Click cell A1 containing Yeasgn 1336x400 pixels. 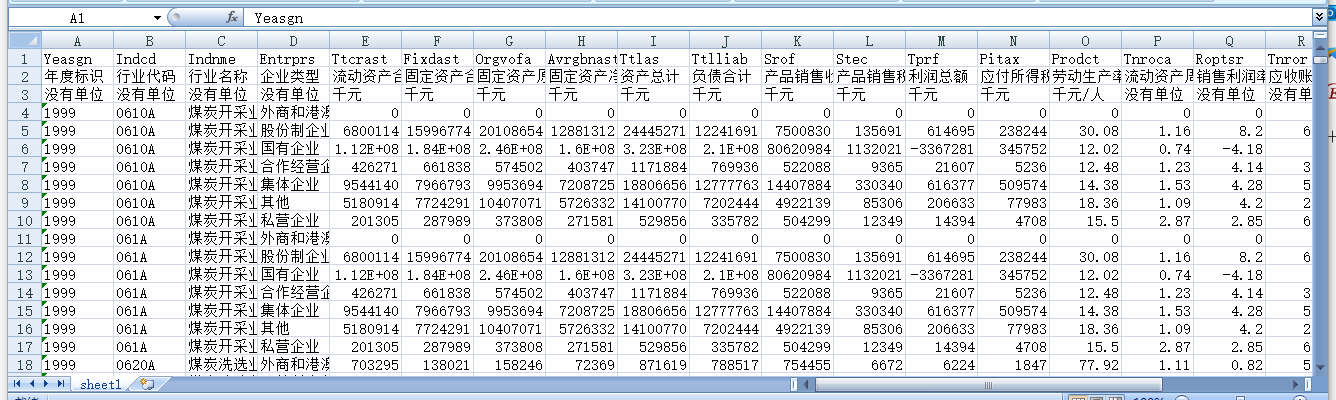pos(77,58)
